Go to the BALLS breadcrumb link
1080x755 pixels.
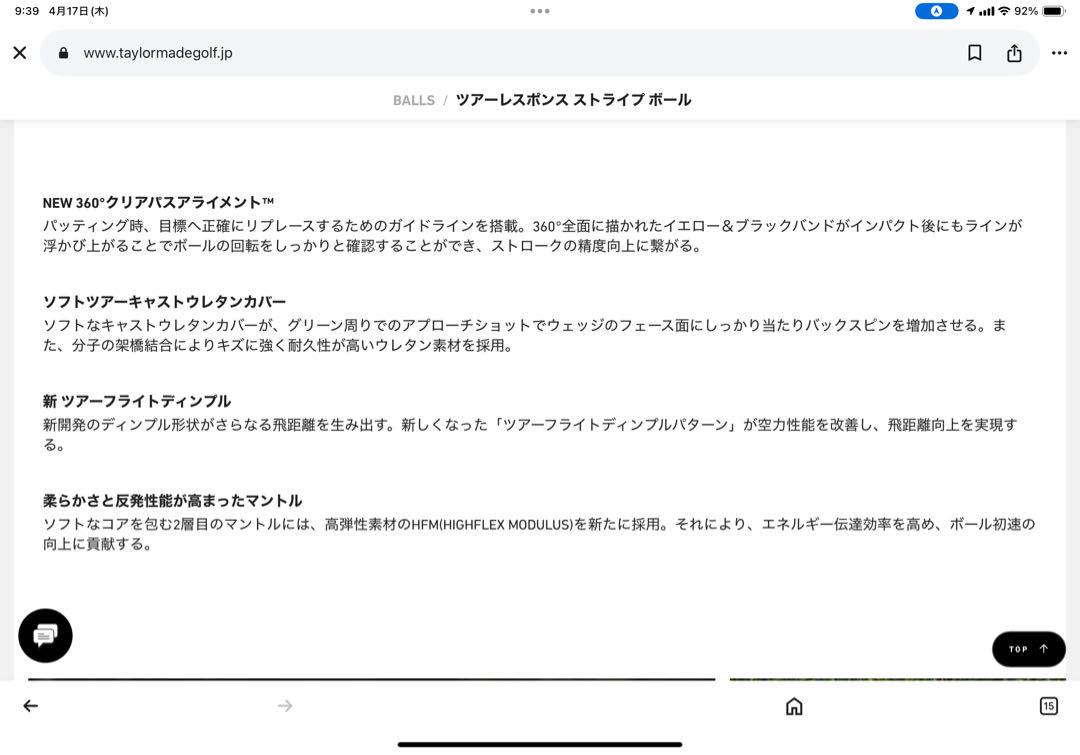coord(414,101)
